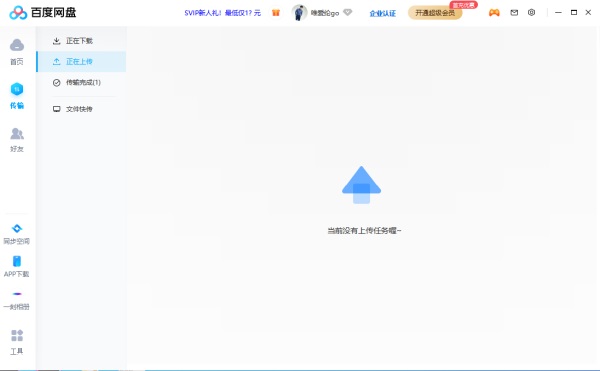Image resolution: width=600 pixels, height=371 pixels.
Task: Open the 好友 friends section
Action: tap(17, 140)
